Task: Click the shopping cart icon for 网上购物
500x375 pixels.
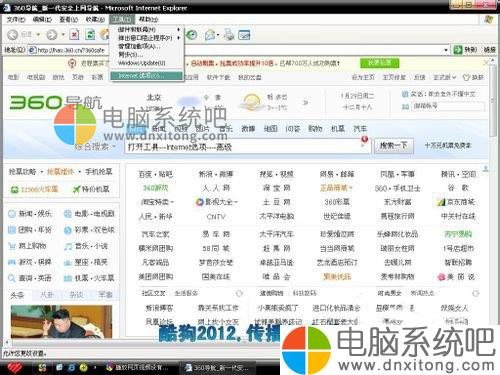Action: [12, 246]
